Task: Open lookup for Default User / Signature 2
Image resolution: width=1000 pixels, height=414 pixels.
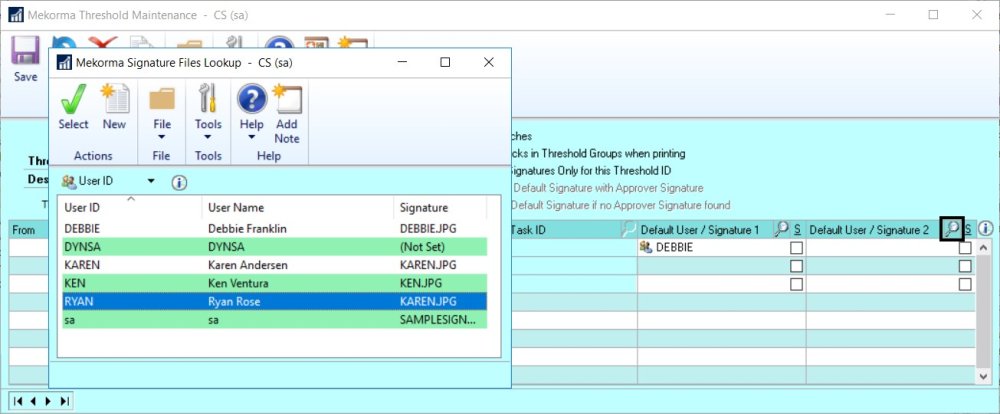Action: click(x=951, y=229)
